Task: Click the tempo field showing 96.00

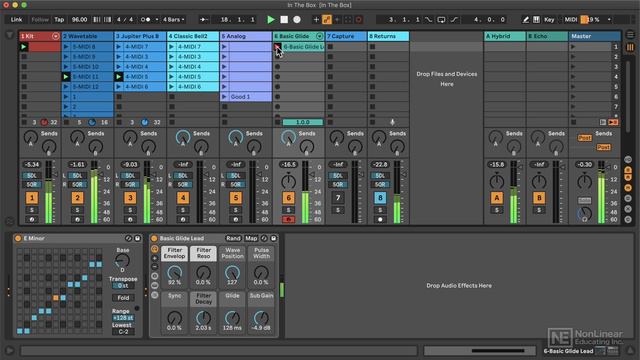Action: (80, 19)
